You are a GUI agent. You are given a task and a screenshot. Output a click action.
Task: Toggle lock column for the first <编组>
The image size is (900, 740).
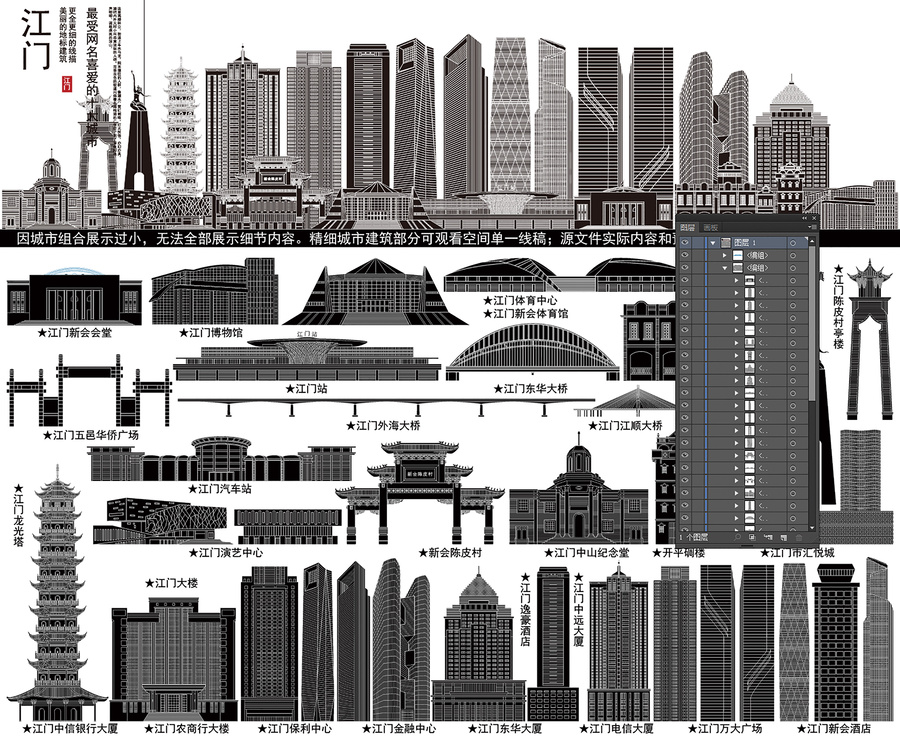tap(698, 255)
